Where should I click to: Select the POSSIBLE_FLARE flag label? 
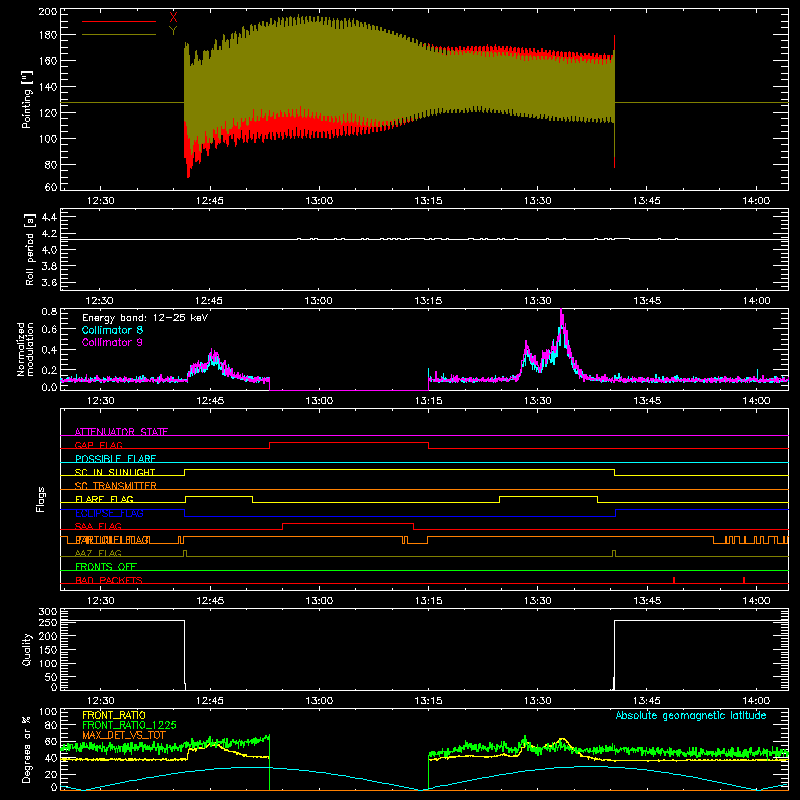pyautogui.click(x=115, y=459)
